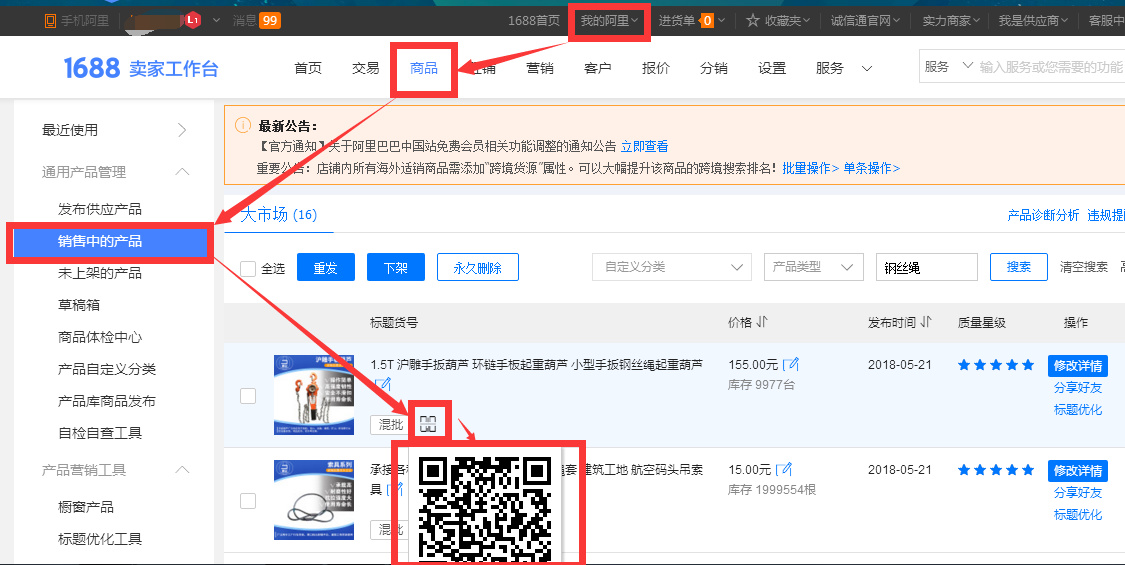Expand the 诚信通官网 dropdown

click(865, 21)
